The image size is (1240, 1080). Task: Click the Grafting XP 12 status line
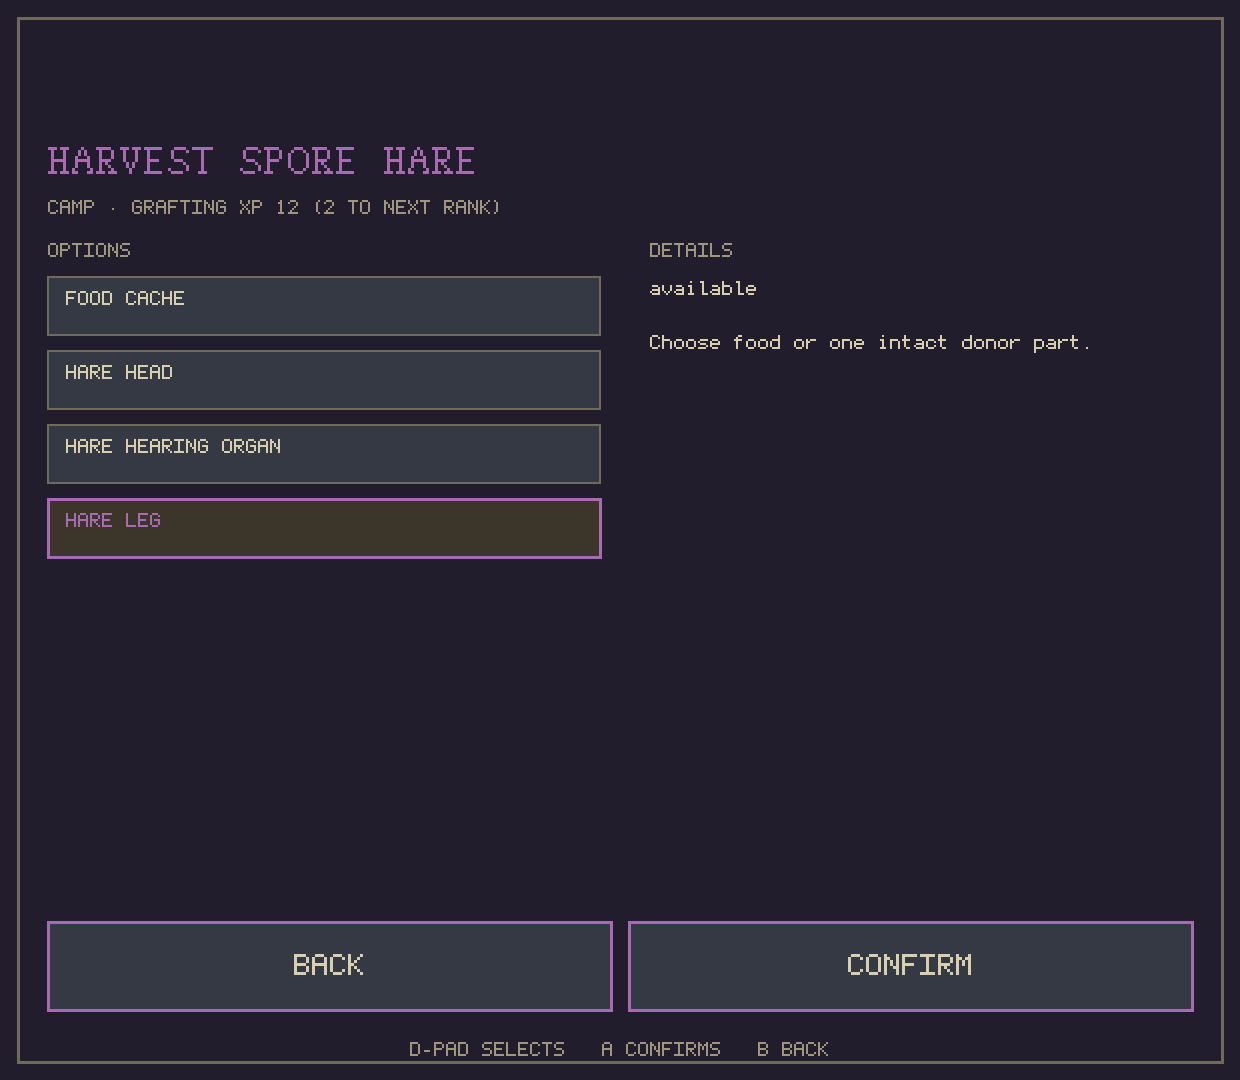tap(274, 207)
